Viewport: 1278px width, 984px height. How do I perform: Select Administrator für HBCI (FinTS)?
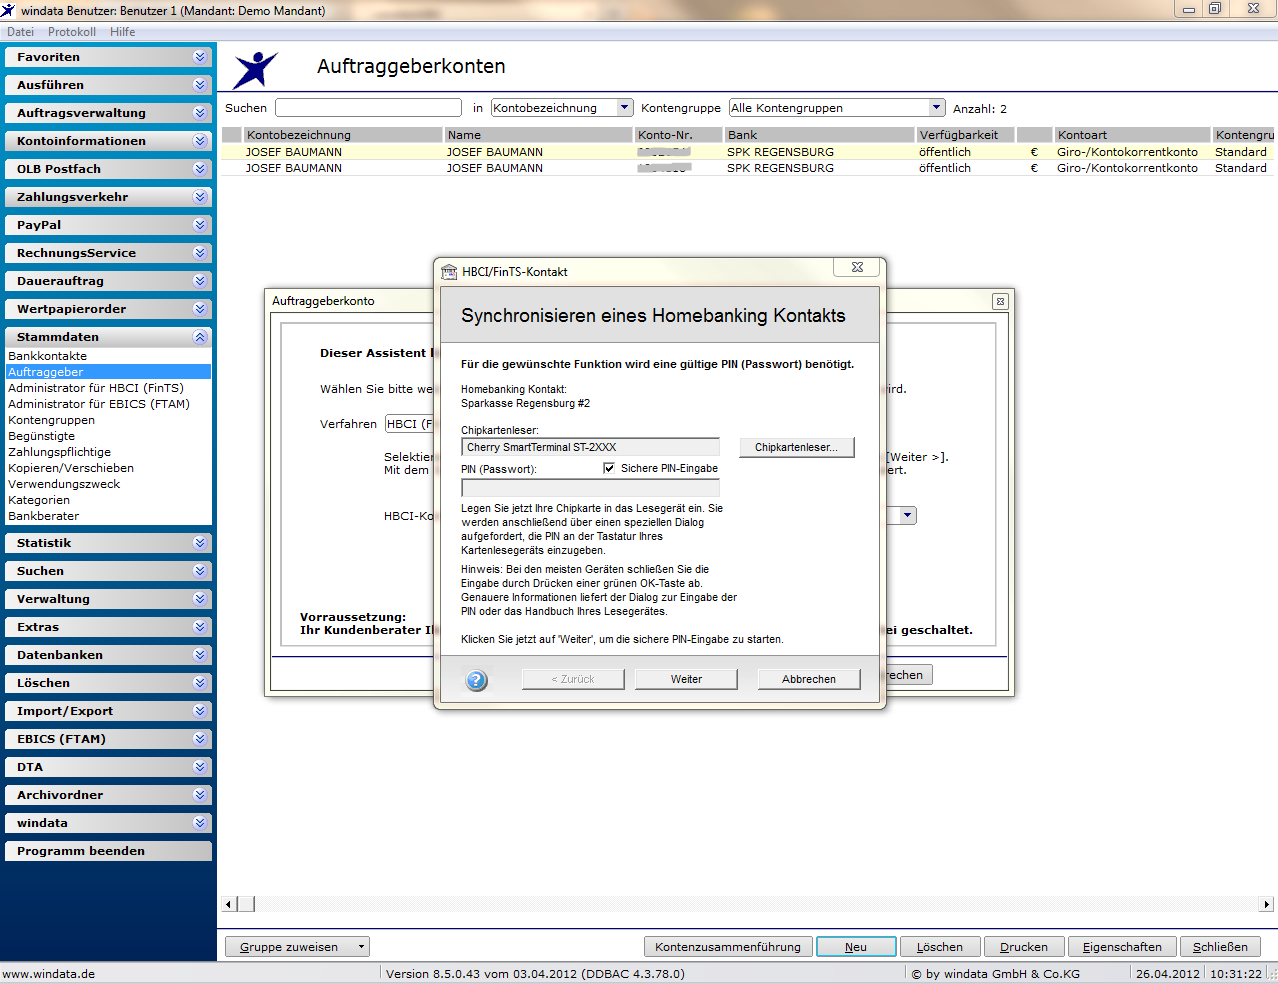click(x=96, y=388)
